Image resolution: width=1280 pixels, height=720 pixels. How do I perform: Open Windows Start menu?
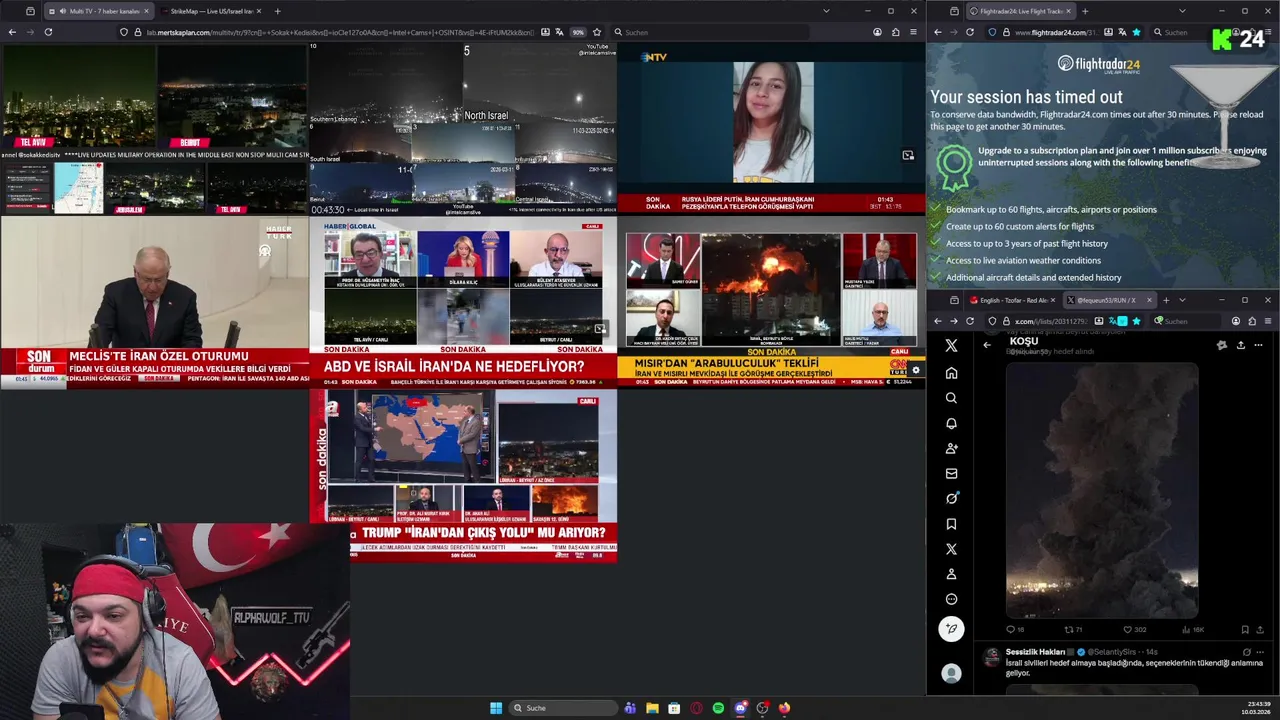pos(496,708)
